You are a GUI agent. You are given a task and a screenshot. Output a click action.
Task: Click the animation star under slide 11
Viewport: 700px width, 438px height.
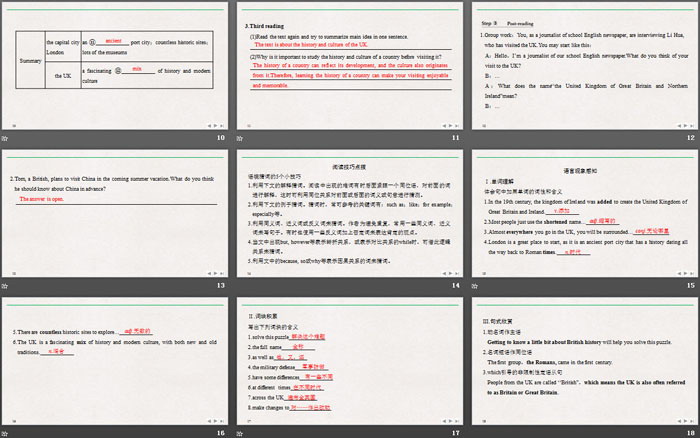pos(240,138)
